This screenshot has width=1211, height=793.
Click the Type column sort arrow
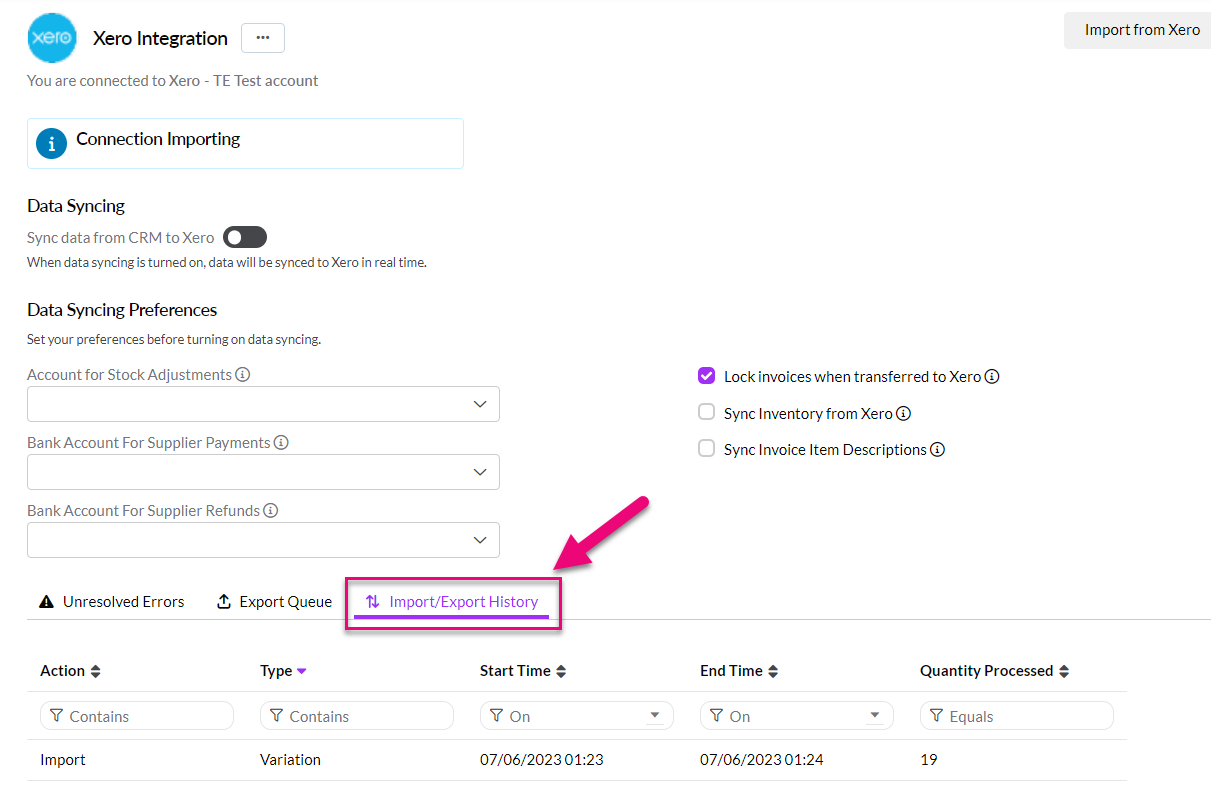(302, 672)
